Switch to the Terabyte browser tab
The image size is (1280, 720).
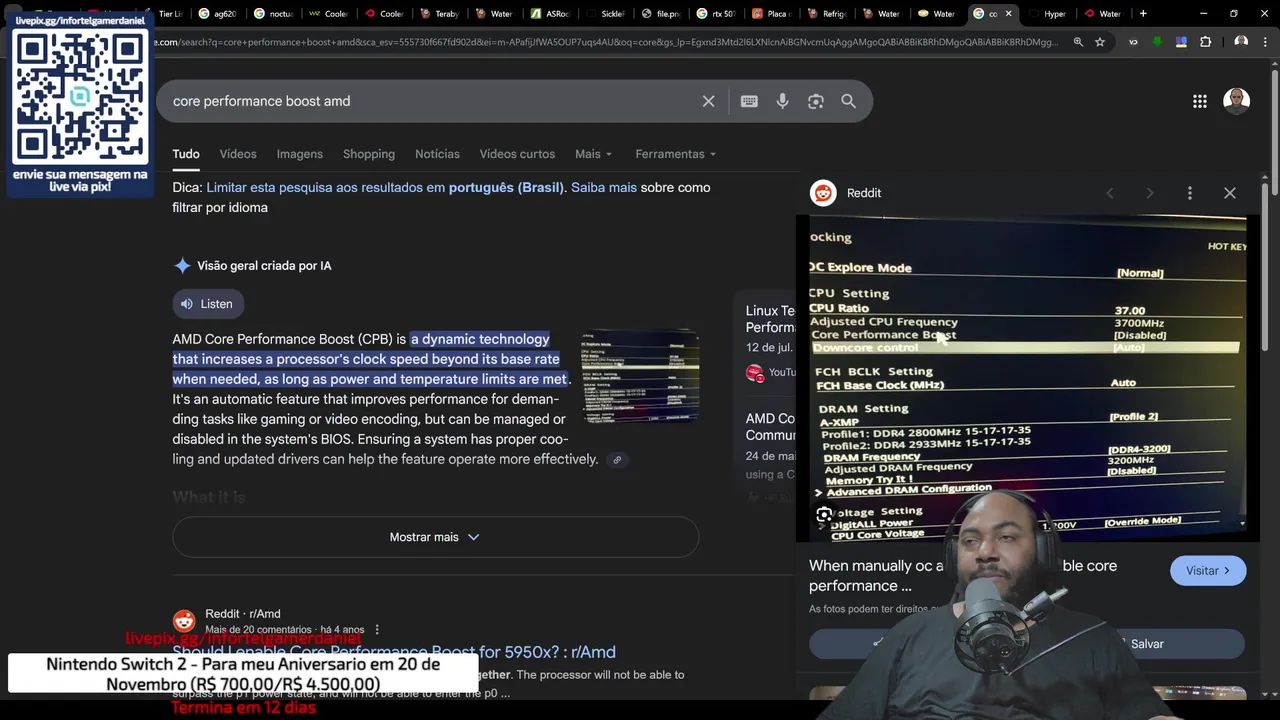(440, 14)
